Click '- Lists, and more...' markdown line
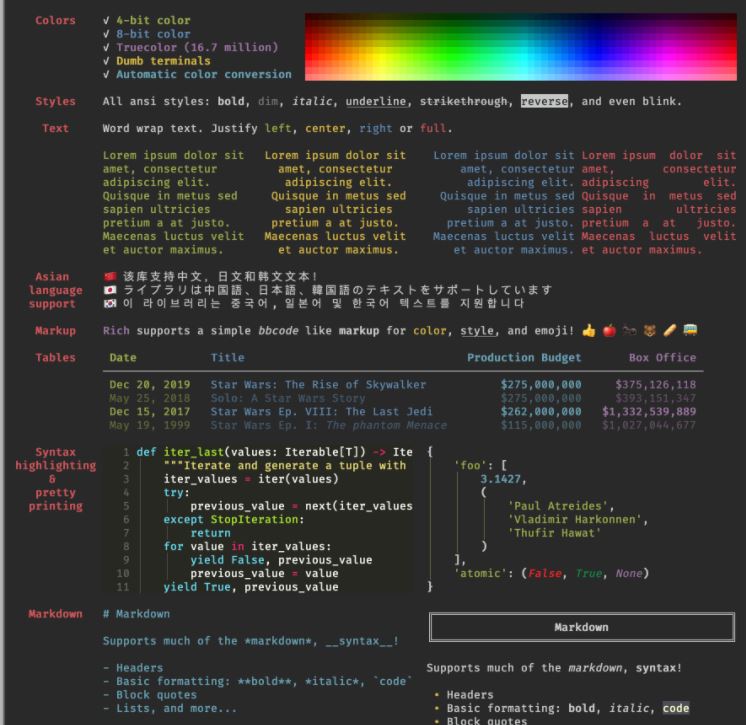Screen dimensions: 746x725 [x=170, y=708]
